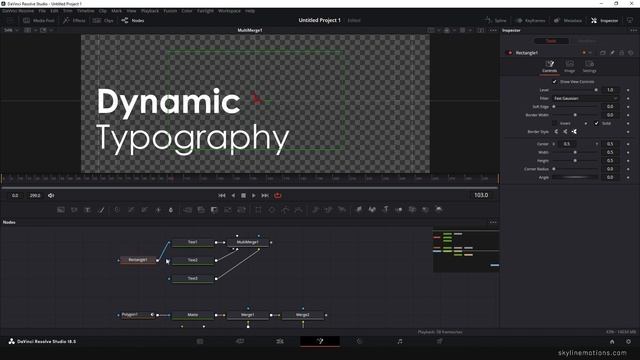This screenshot has height=360, width=640.
Task: Toggle the Effects panel
Action: [74, 20]
